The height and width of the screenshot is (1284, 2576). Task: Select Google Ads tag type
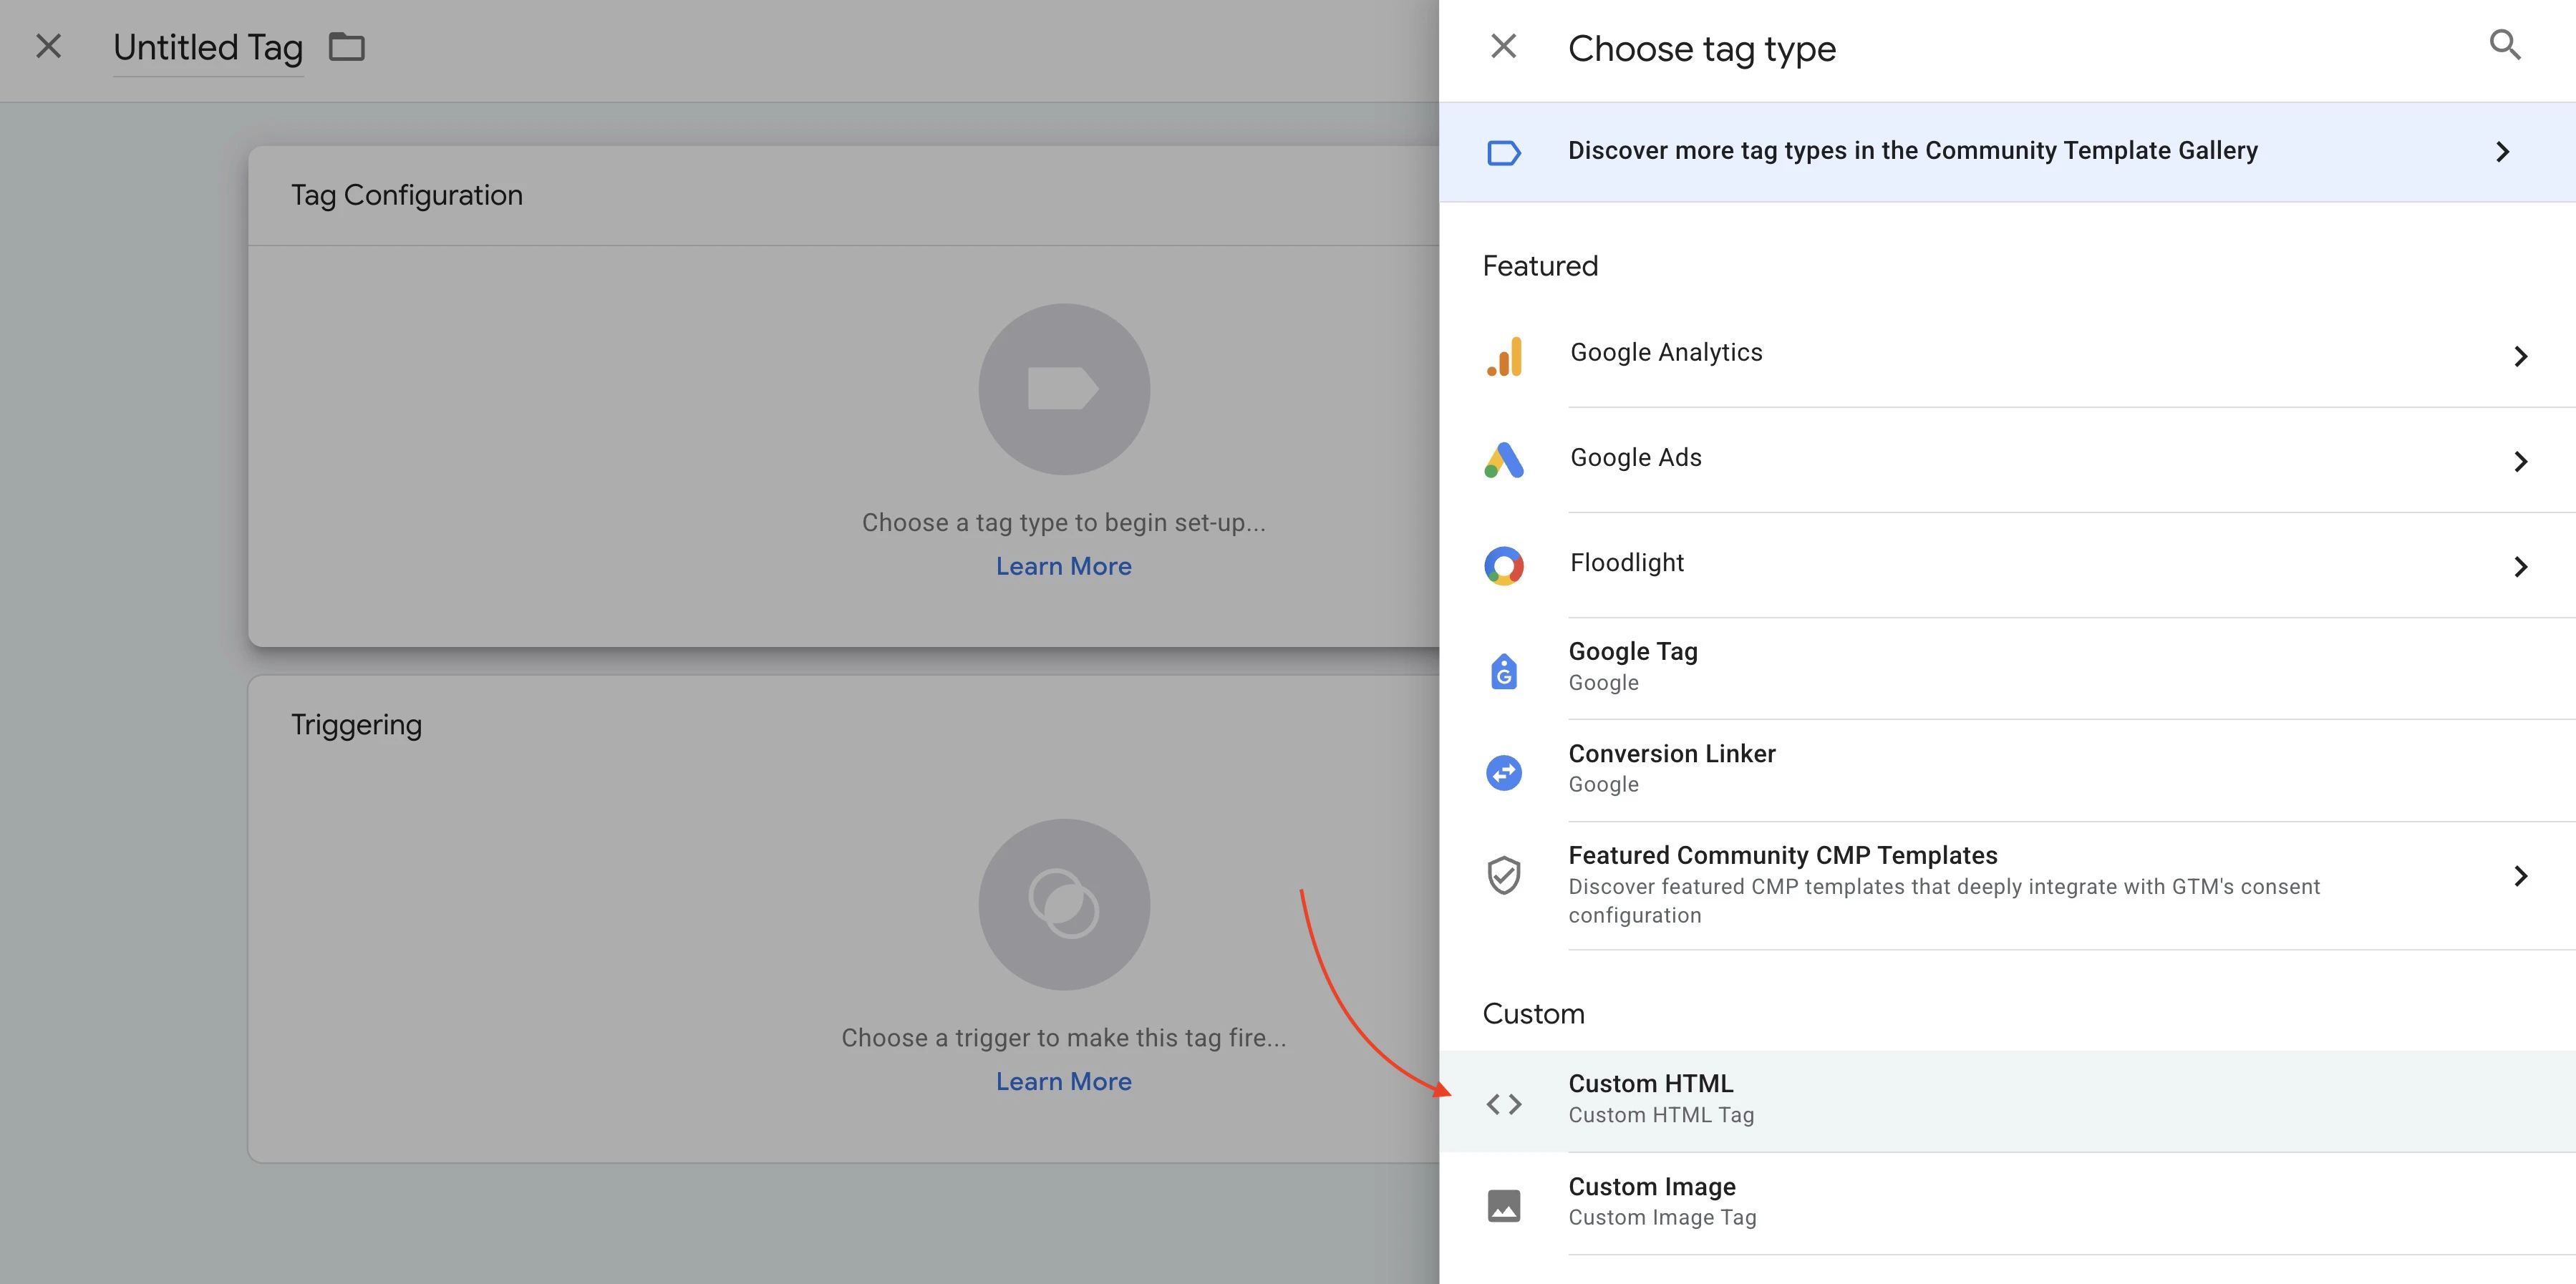(2007, 460)
